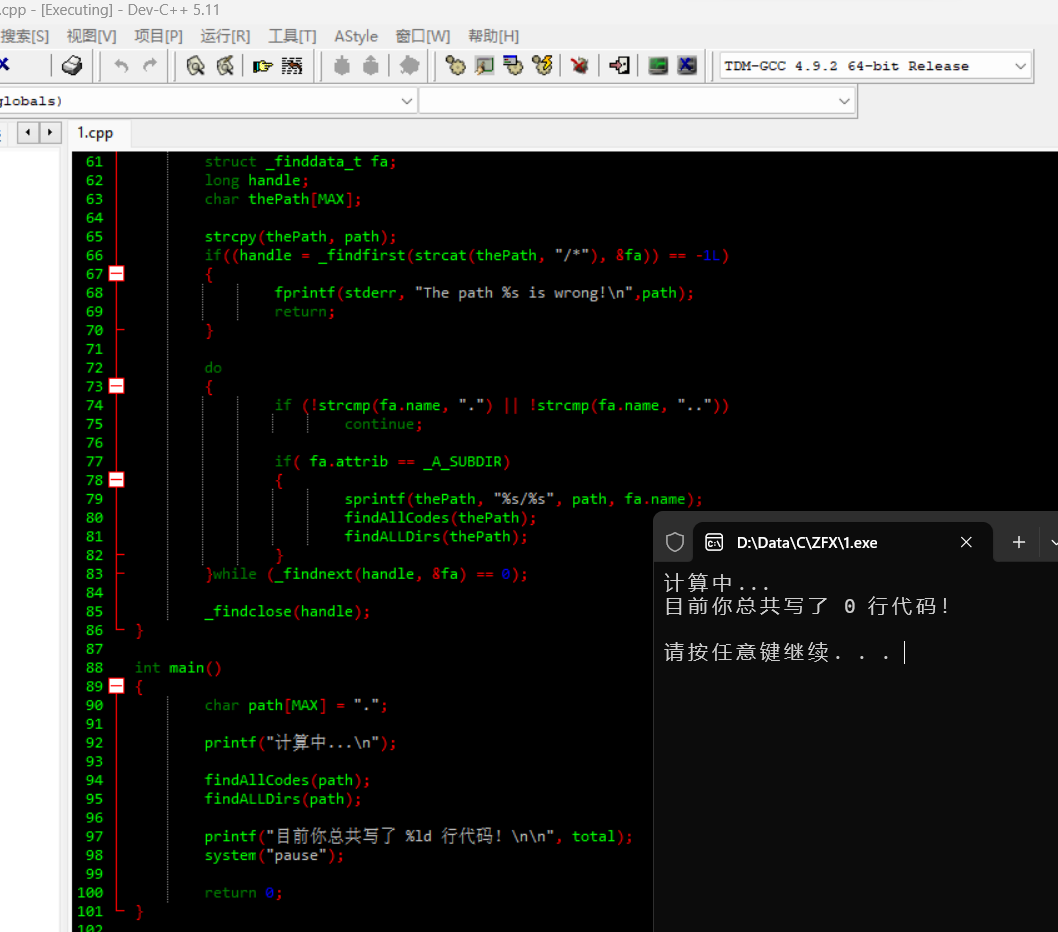This screenshot has width=1058, height=932.
Task: Open the TDM-GCC compiler set dropdown
Action: (1020, 66)
